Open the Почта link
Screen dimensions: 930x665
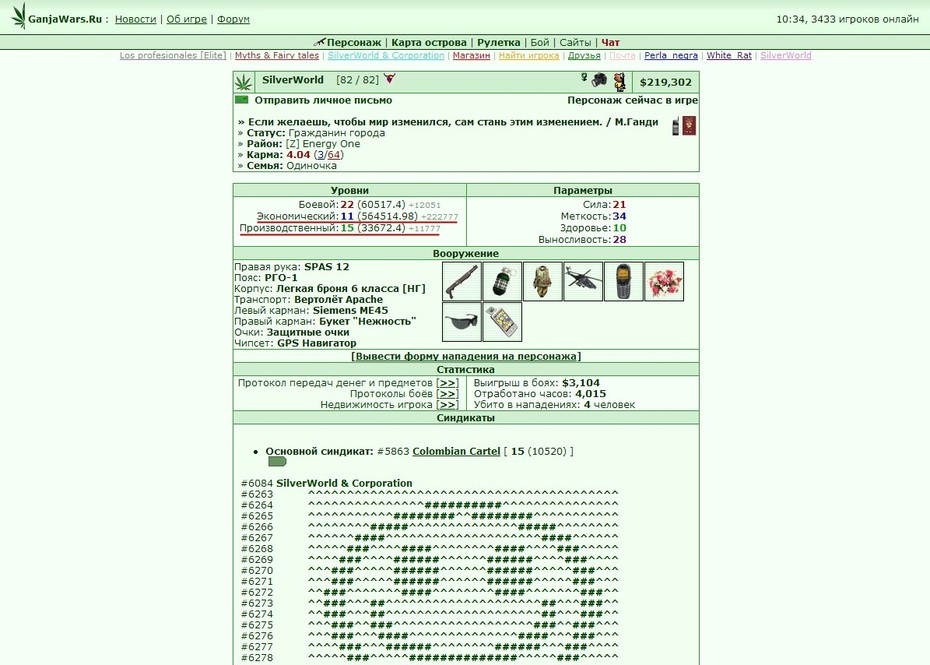point(622,55)
